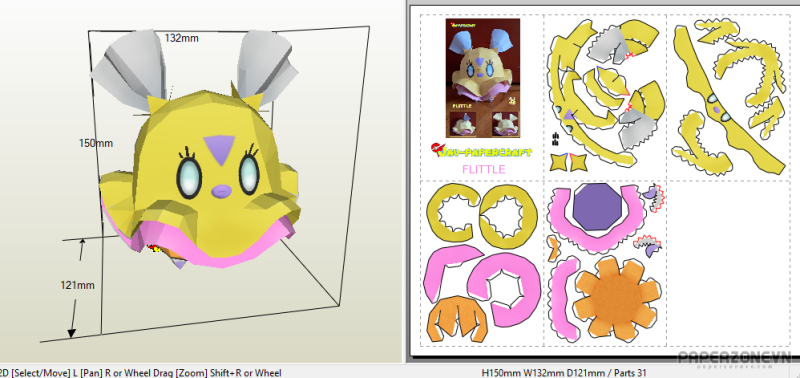The height and width of the screenshot is (378, 800).
Task: Click the small black figure icon on the second page
Action: click(555, 138)
